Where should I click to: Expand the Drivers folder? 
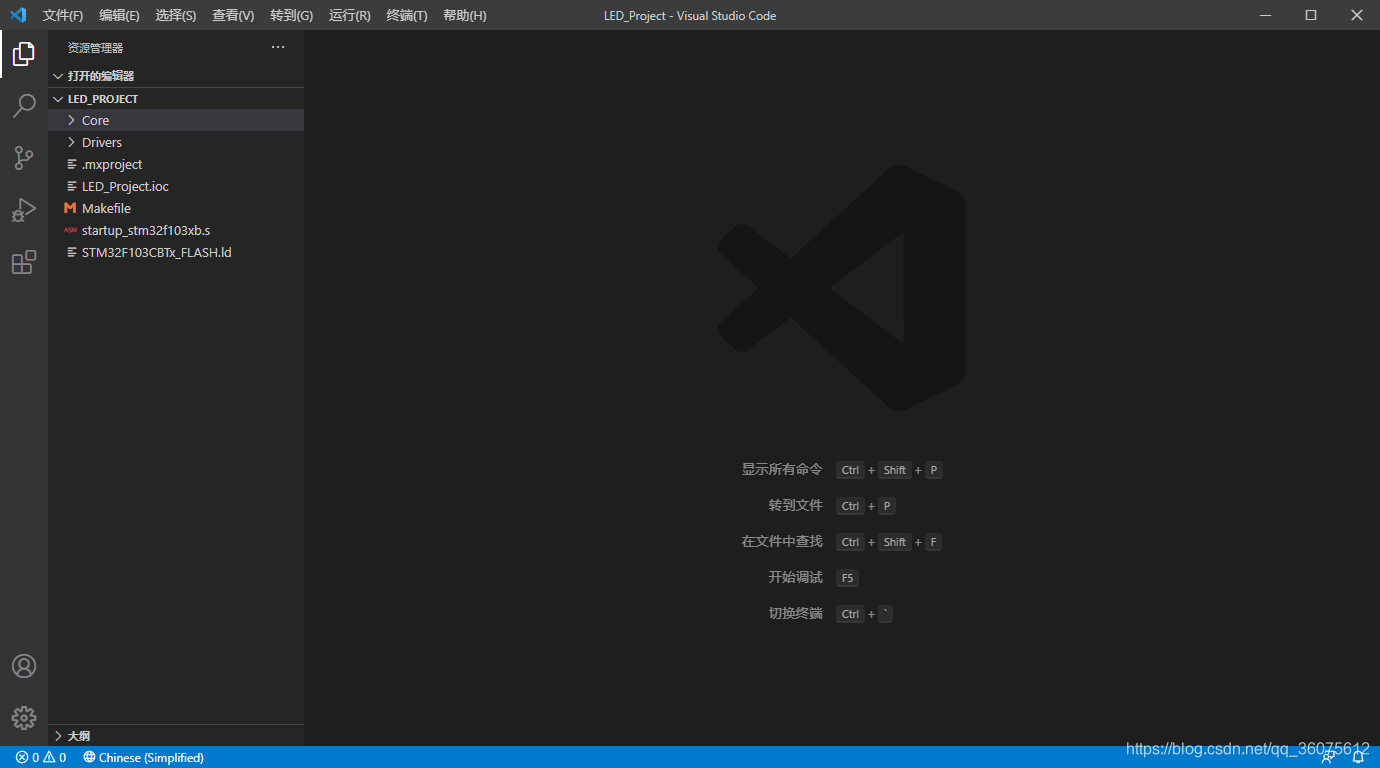tap(71, 142)
